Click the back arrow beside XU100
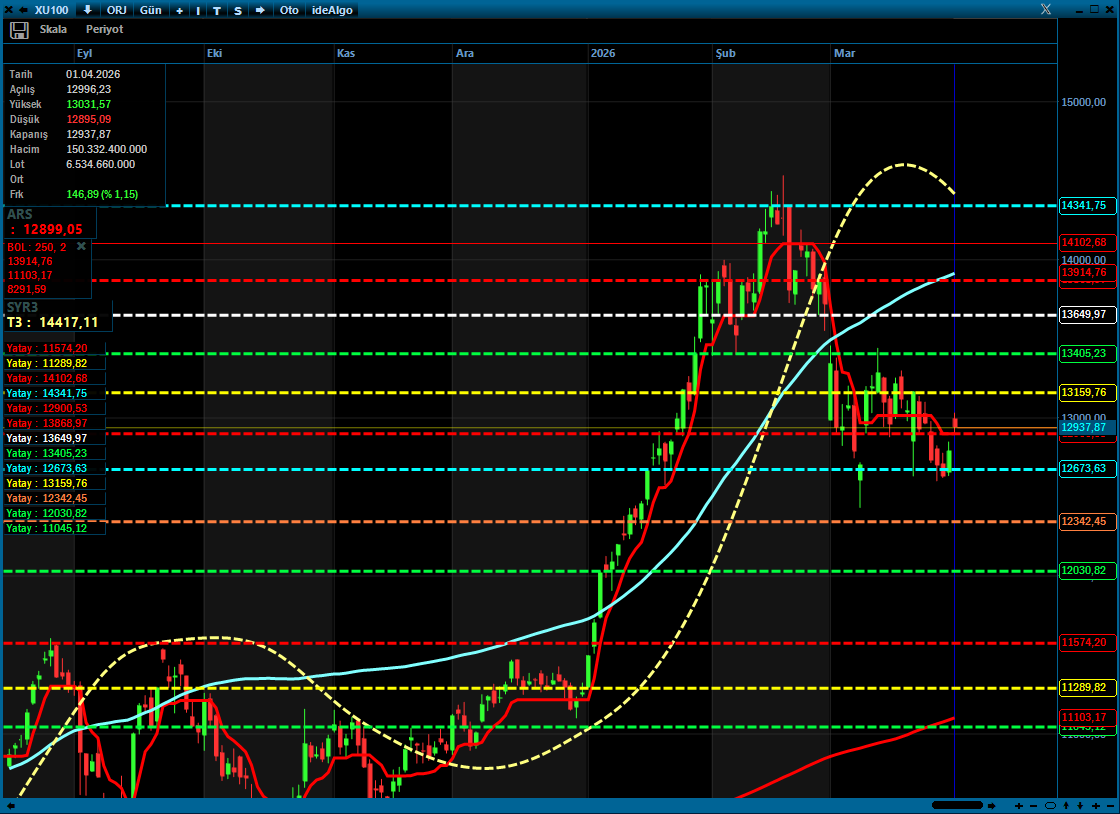This screenshot has height=814, width=1120. coord(23,10)
